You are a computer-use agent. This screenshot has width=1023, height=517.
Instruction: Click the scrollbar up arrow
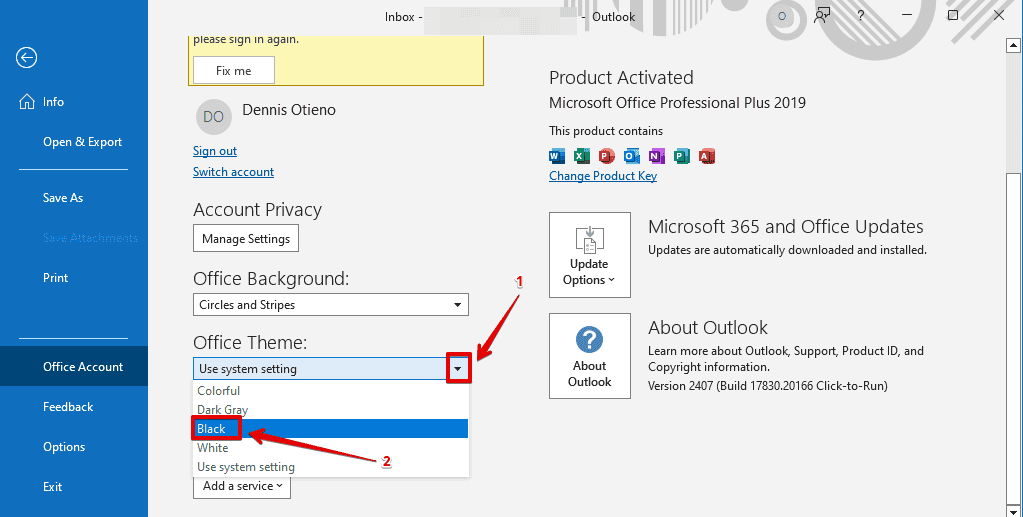(x=1013, y=46)
